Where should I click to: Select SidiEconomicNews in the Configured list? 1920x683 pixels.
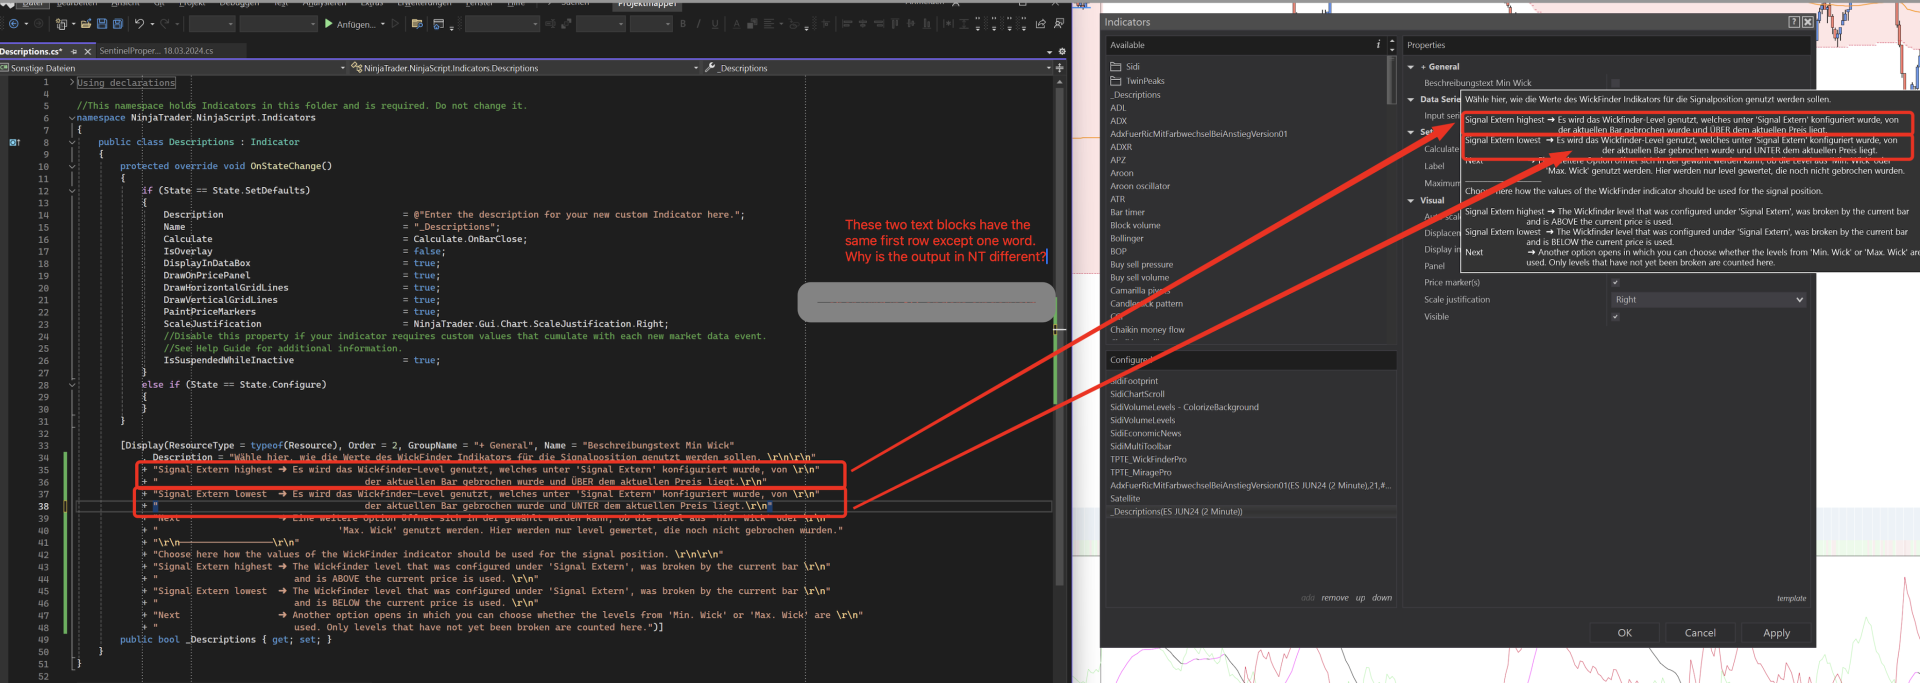tap(1145, 433)
